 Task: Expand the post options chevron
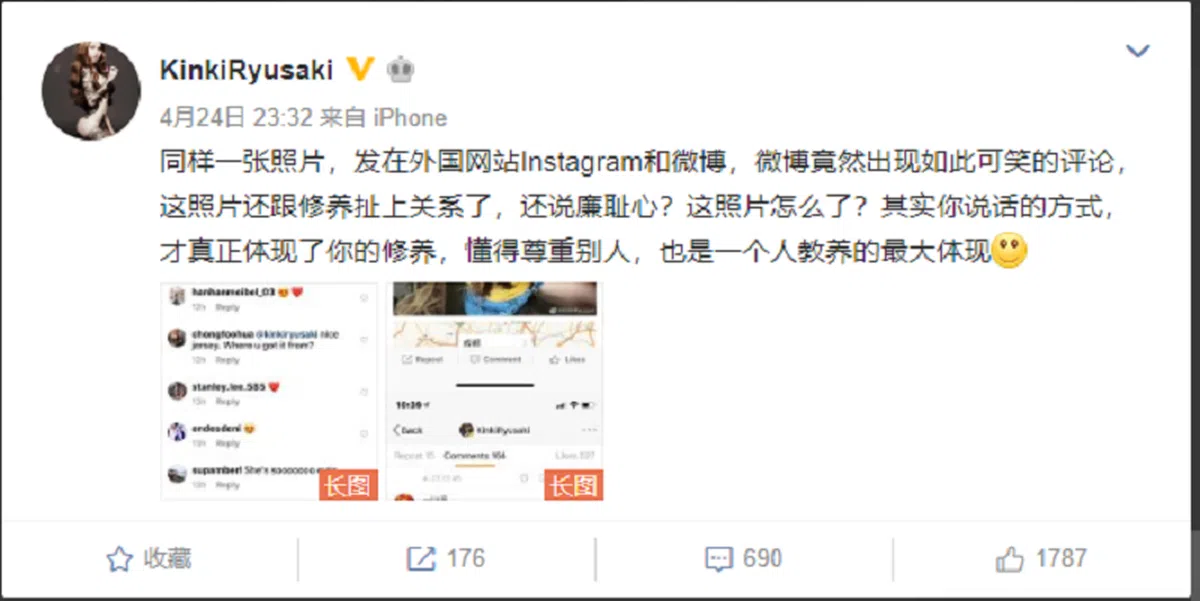[x=1138, y=50]
